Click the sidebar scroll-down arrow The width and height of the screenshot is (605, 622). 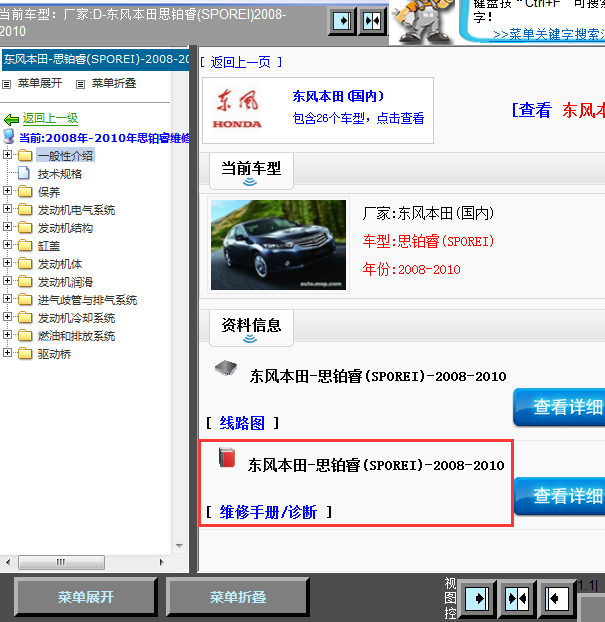point(179,546)
